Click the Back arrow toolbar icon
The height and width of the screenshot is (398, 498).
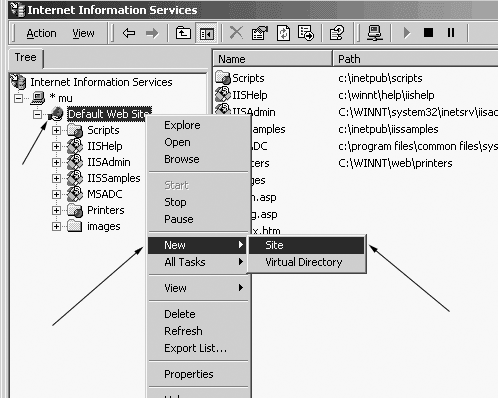coord(129,33)
